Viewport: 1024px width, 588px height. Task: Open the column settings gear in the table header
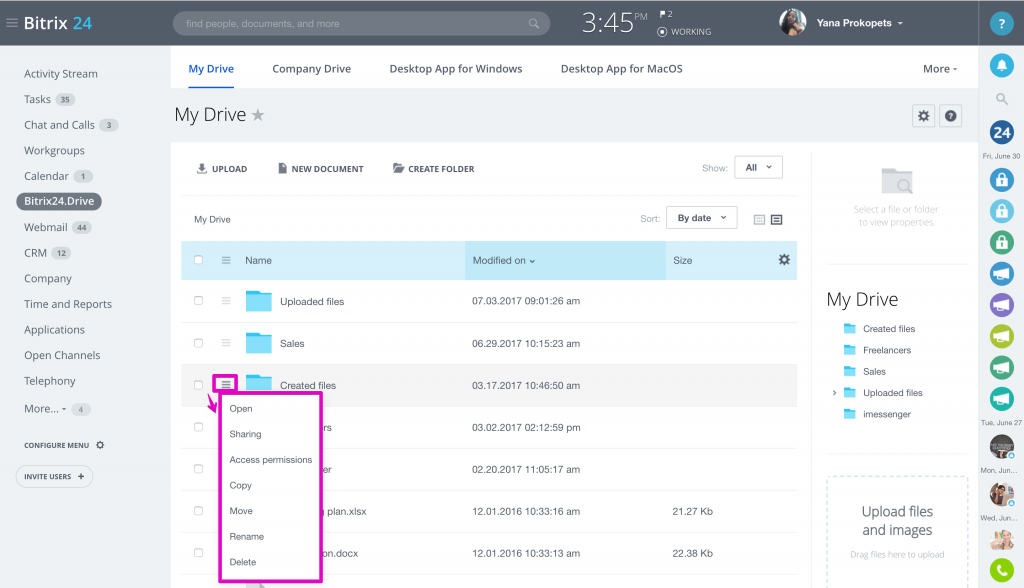pyautogui.click(x=784, y=260)
